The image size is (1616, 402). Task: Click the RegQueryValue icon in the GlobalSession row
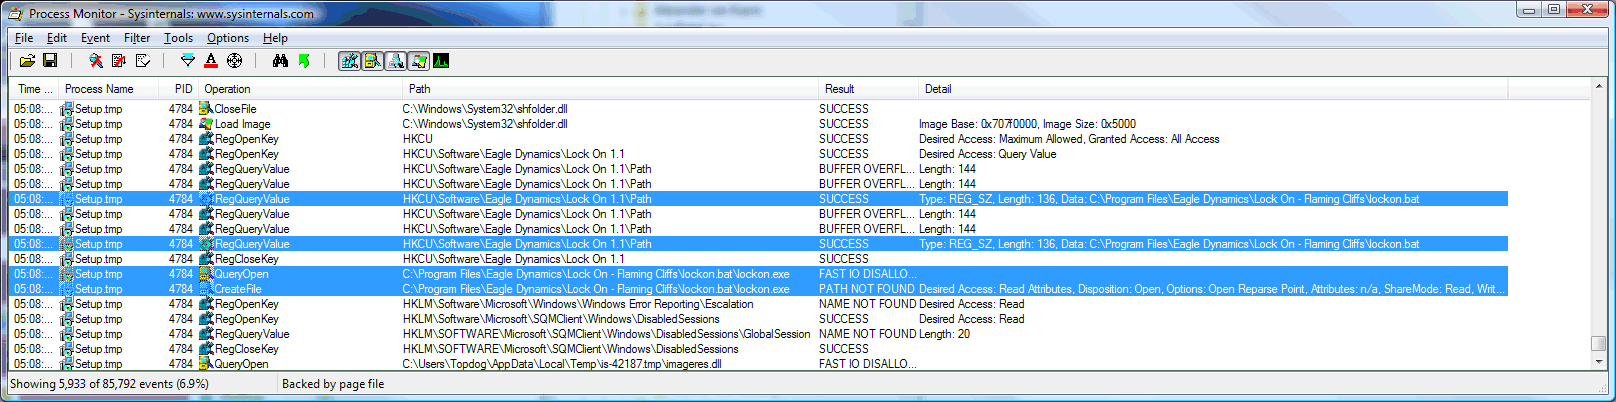(x=206, y=334)
